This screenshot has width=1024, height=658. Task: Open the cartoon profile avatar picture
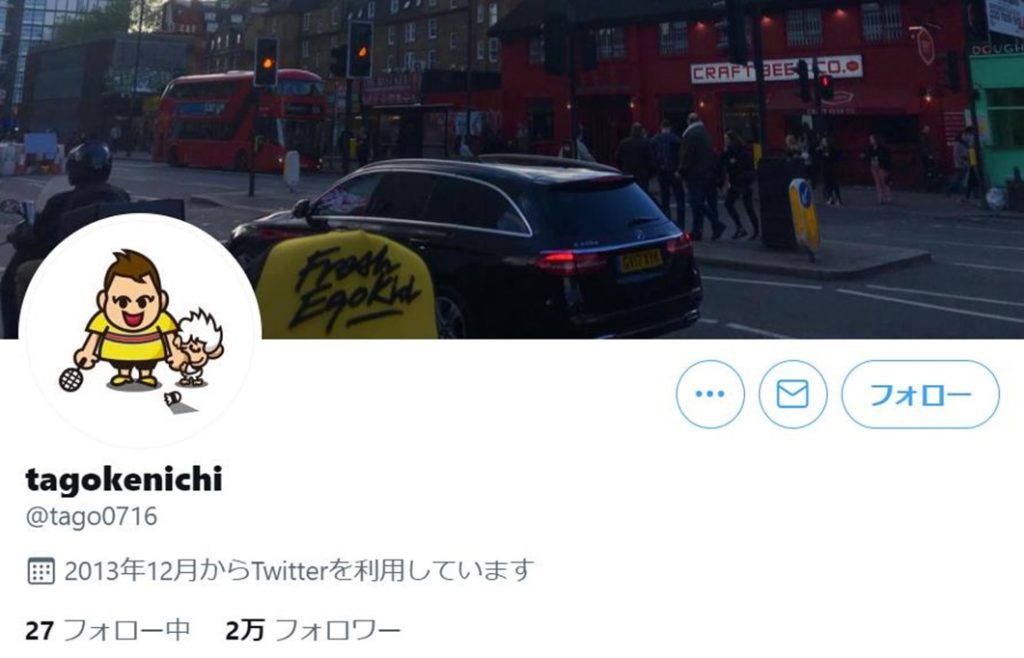tap(140, 331)
